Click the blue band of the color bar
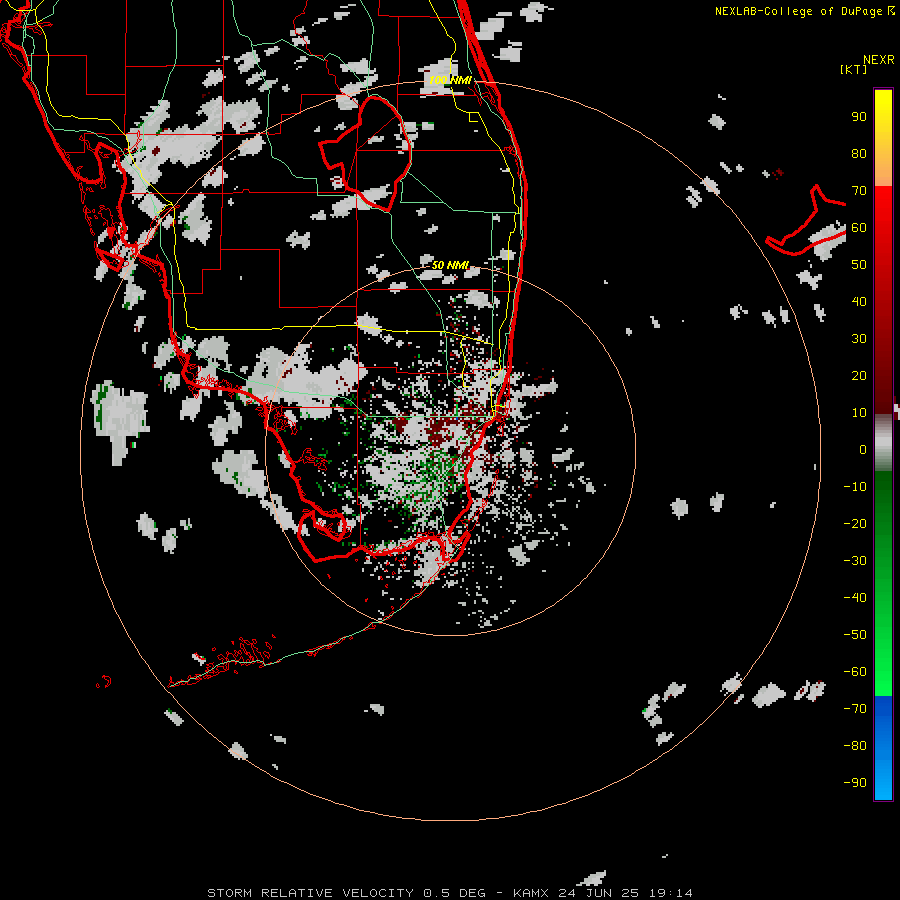 pos(883,748)
